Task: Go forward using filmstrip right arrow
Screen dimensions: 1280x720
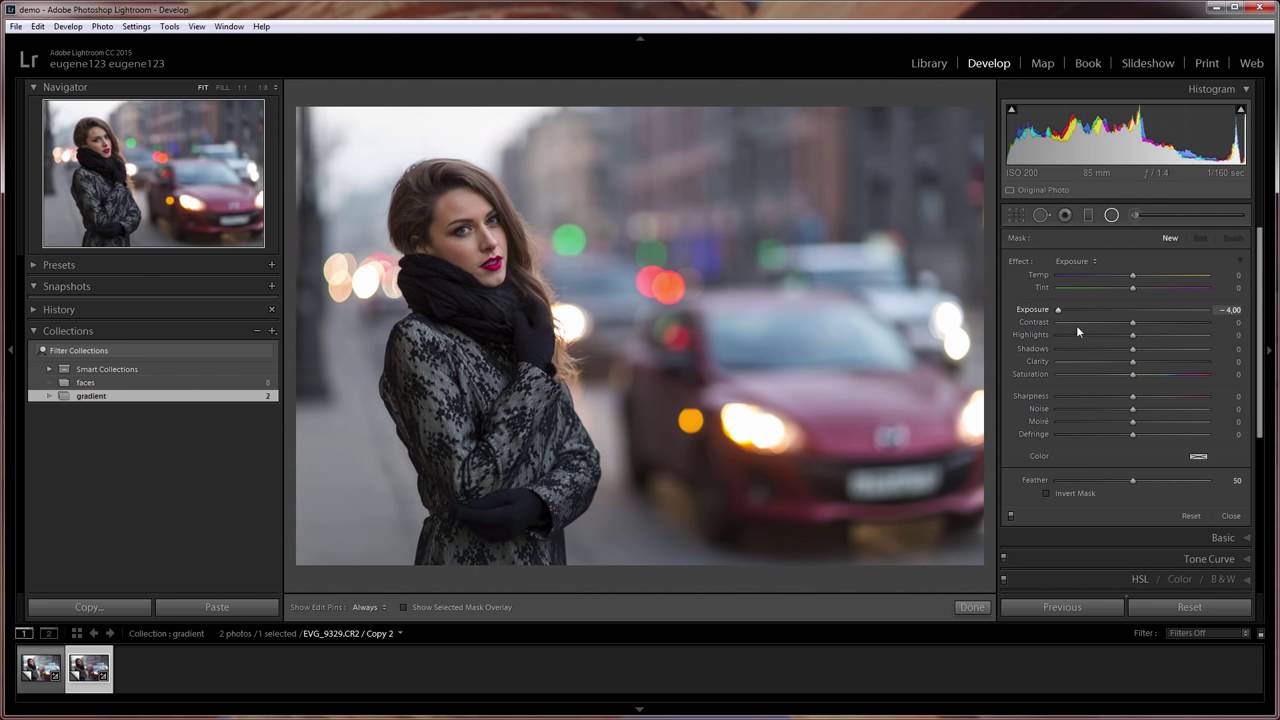Action: tap(110, 633)
